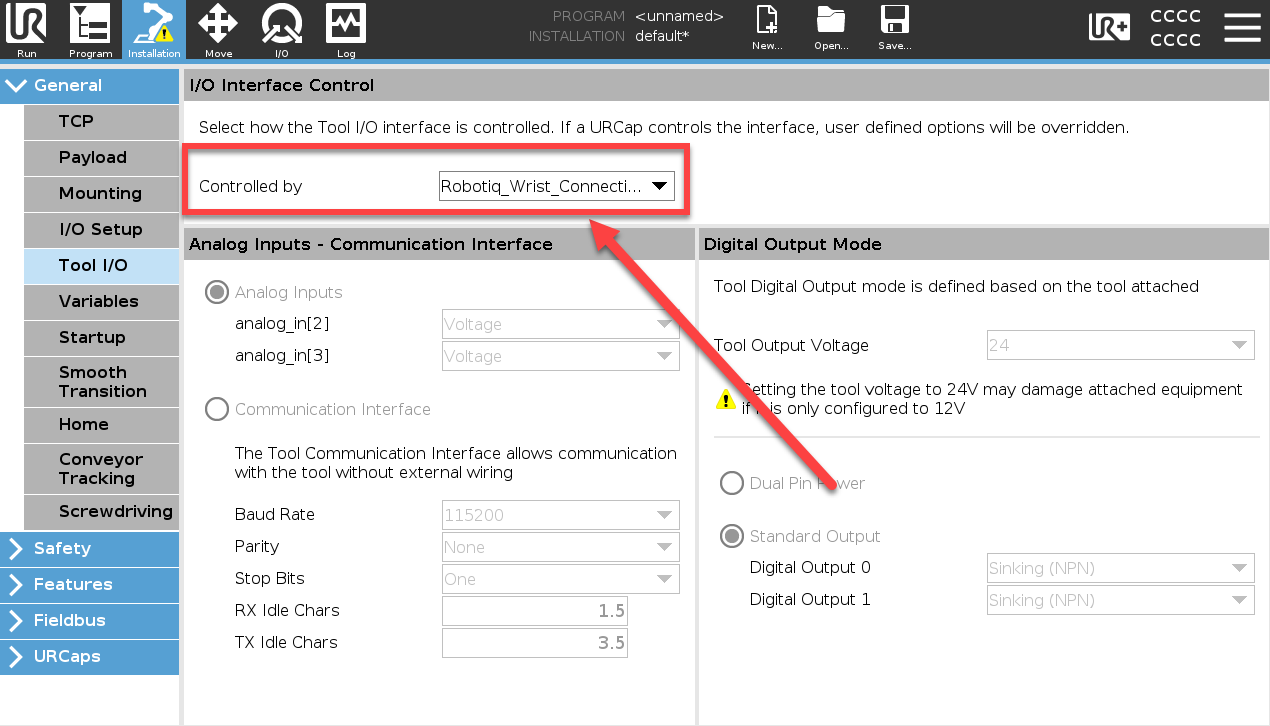Screen dimensions: 1270x726
Task: Expand the Safety section
Action: [90, 548]
